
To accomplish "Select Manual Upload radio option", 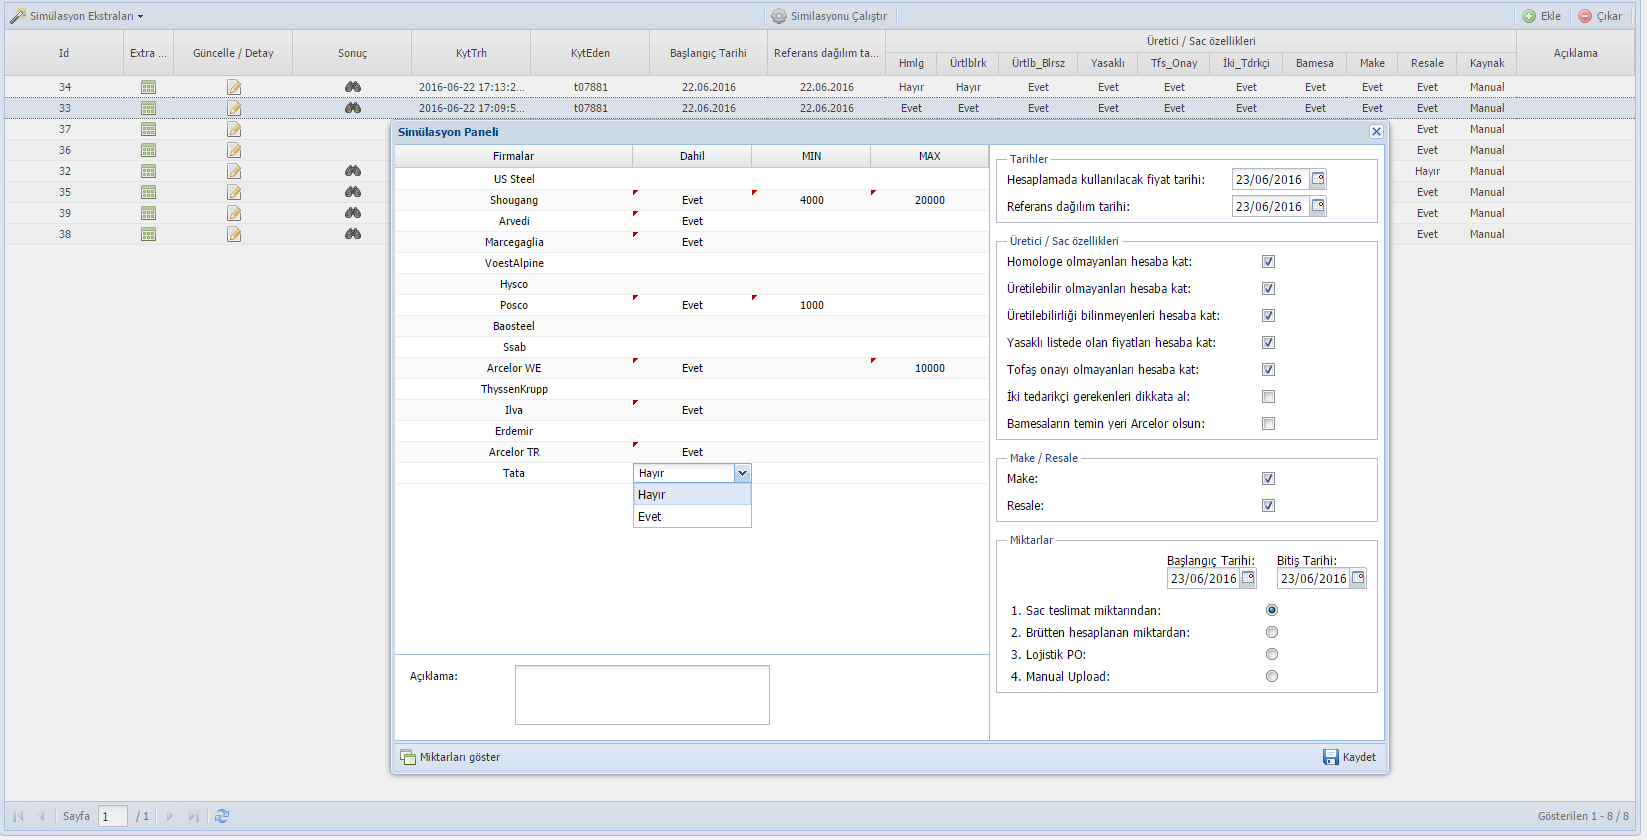I will click(1272, 676).
